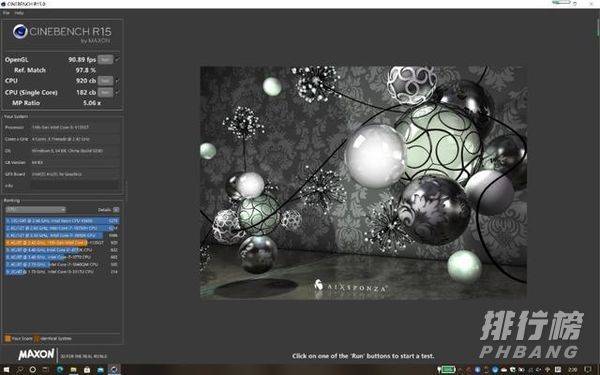Open Microsoft Store taskbar icon
Image resolution: width=600 pixels, height=375 pixels.
pos(87,370)
